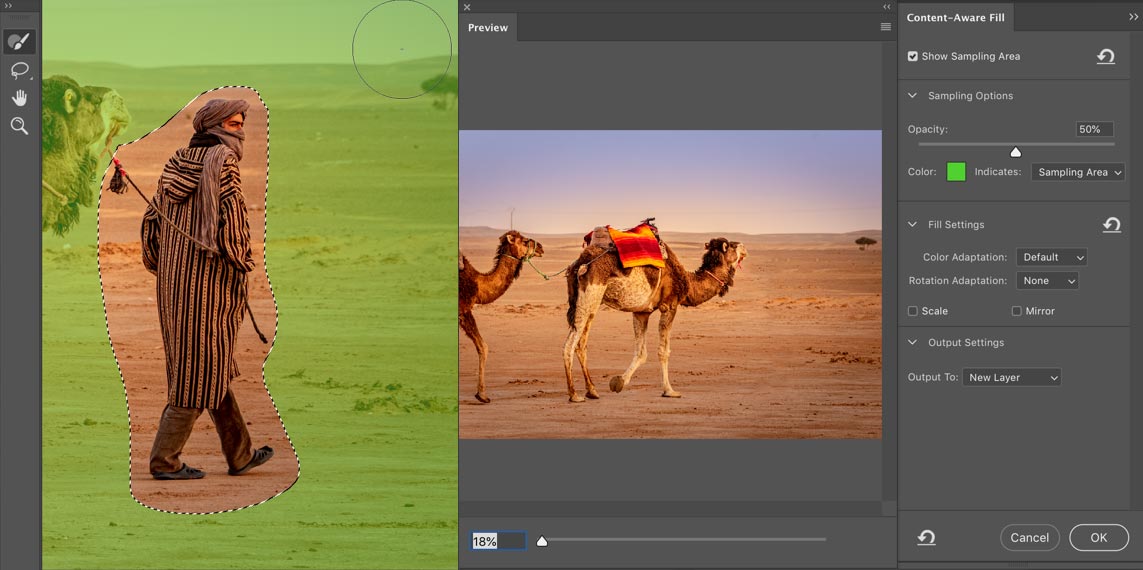Enable the Scale checkbox
This screenshot has height=570, width=1143.
pyautogui.click(x=913, y=311)
